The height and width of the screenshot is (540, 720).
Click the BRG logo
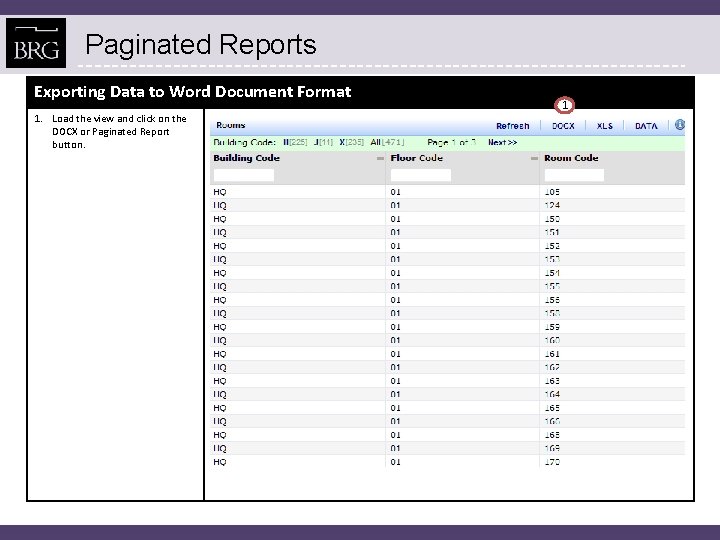coord(36,43)
